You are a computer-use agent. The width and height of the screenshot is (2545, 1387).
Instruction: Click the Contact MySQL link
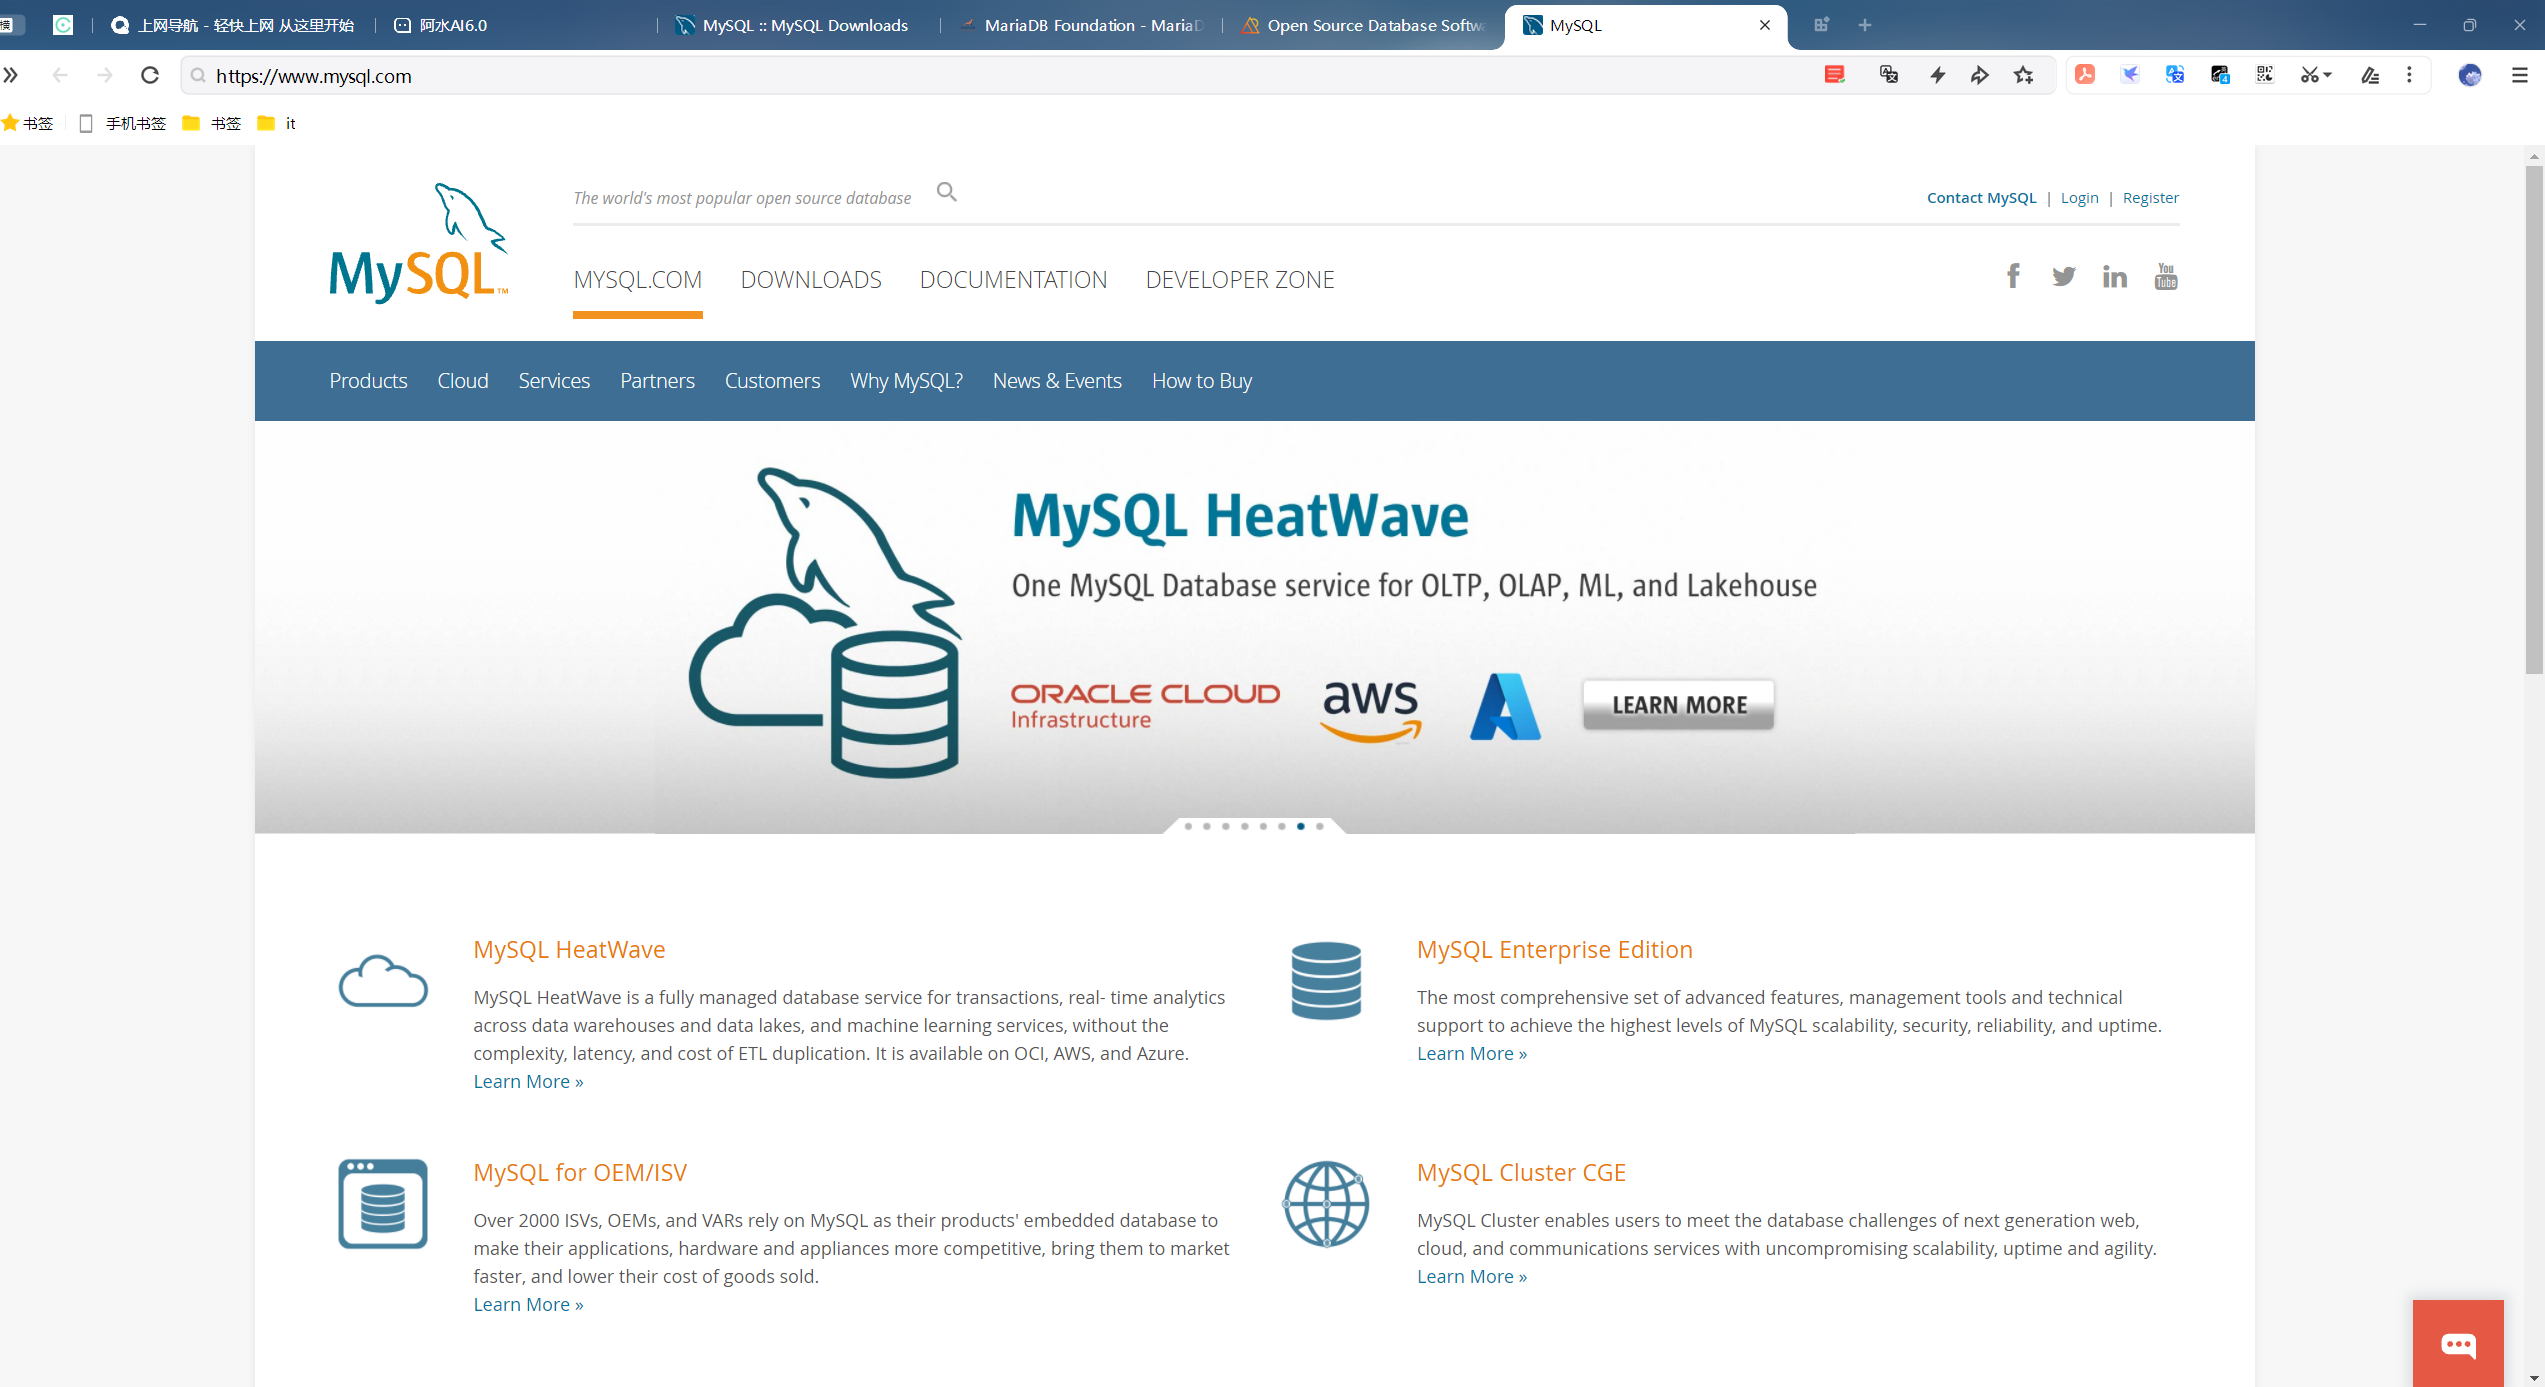pos(1981,198)
